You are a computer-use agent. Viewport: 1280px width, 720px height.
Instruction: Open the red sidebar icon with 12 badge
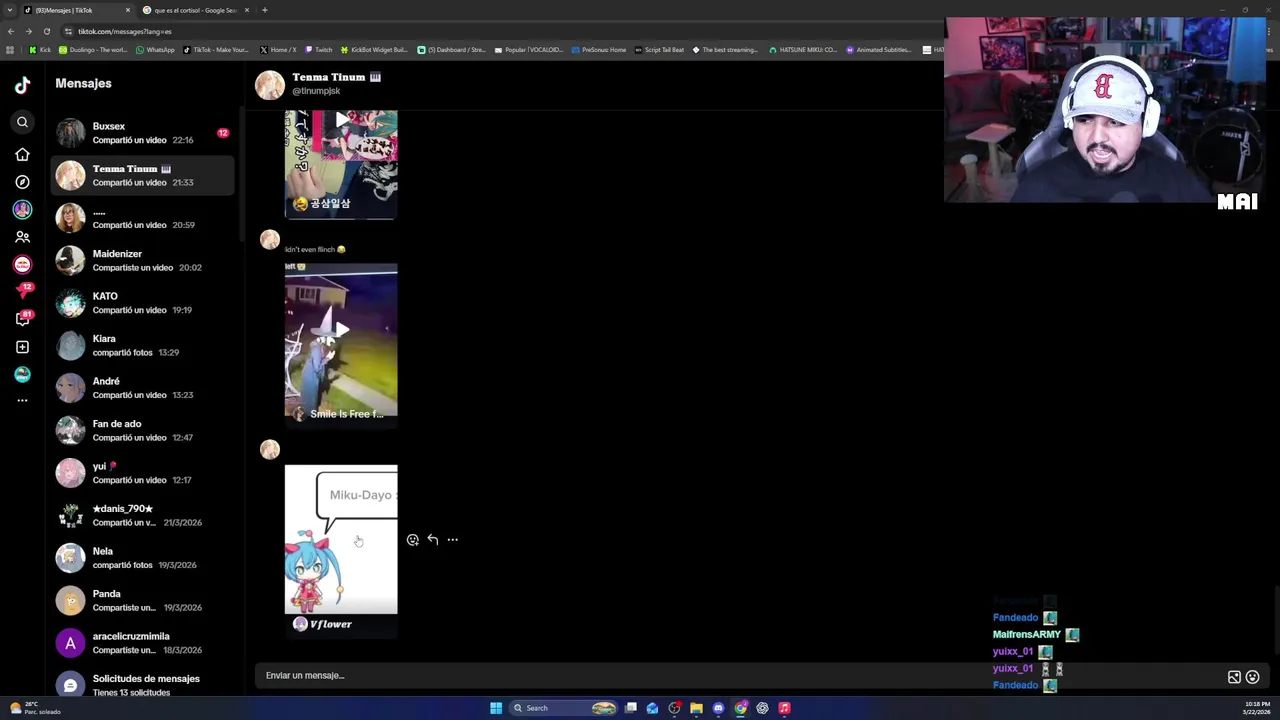[x=22, y=291]
